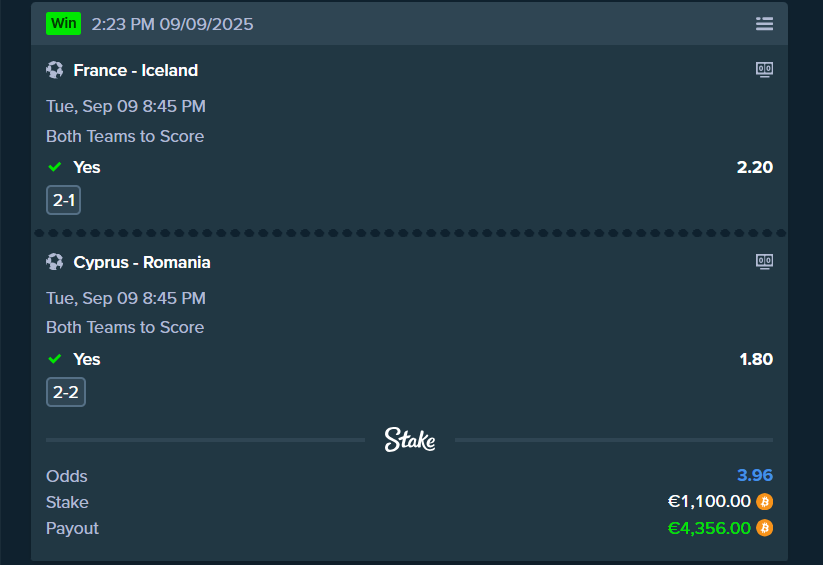
Task: Open the Cyprus - Romania match link
Action: click(x=142, y=262)
